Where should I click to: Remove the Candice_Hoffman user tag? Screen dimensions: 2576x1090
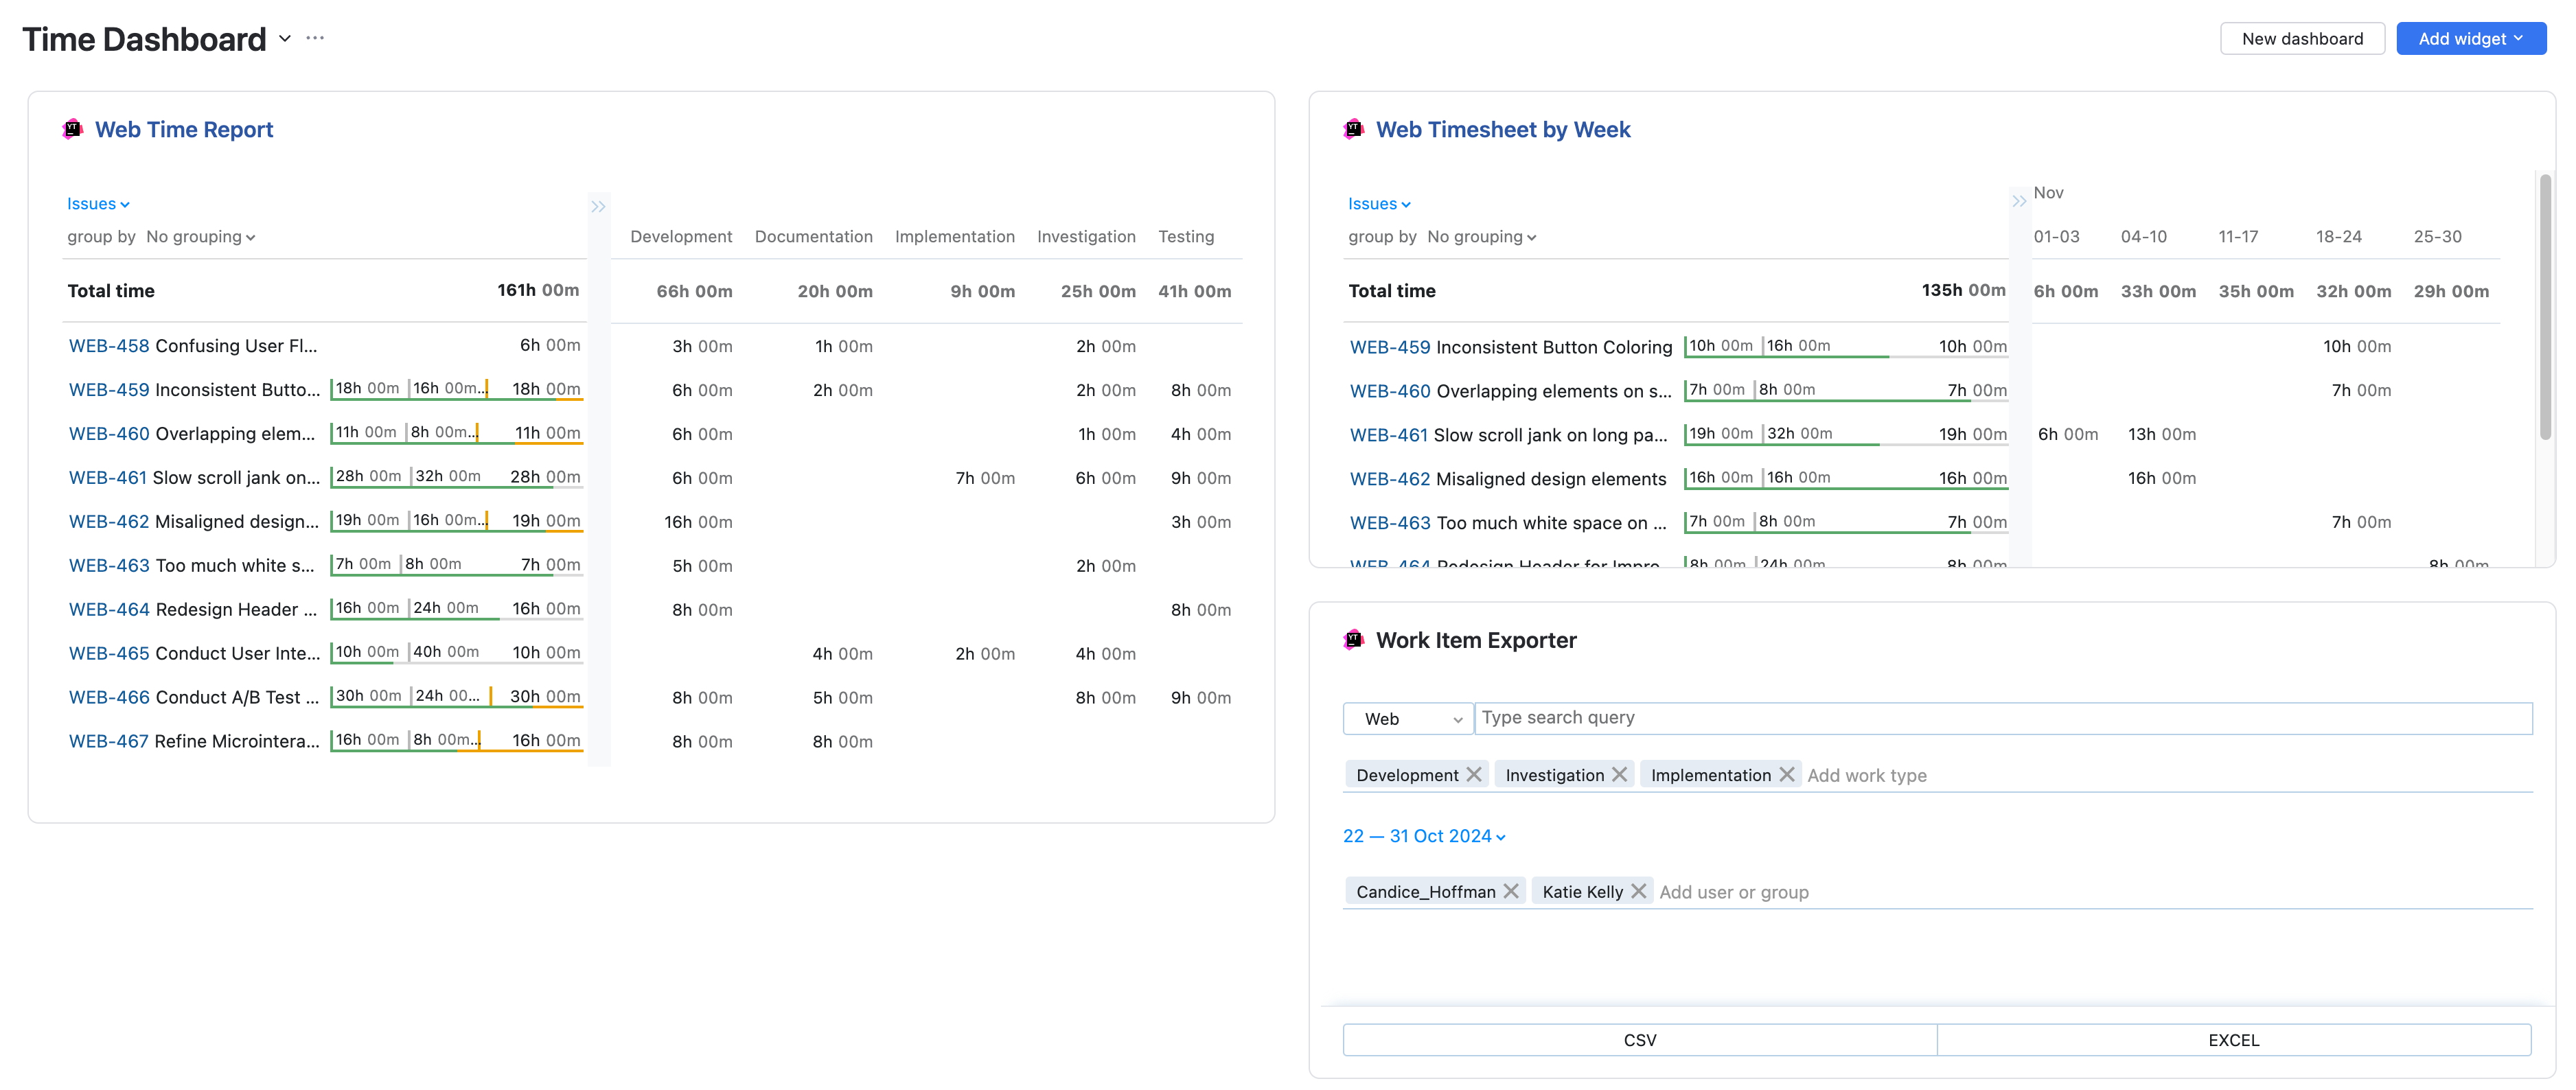1511,891
